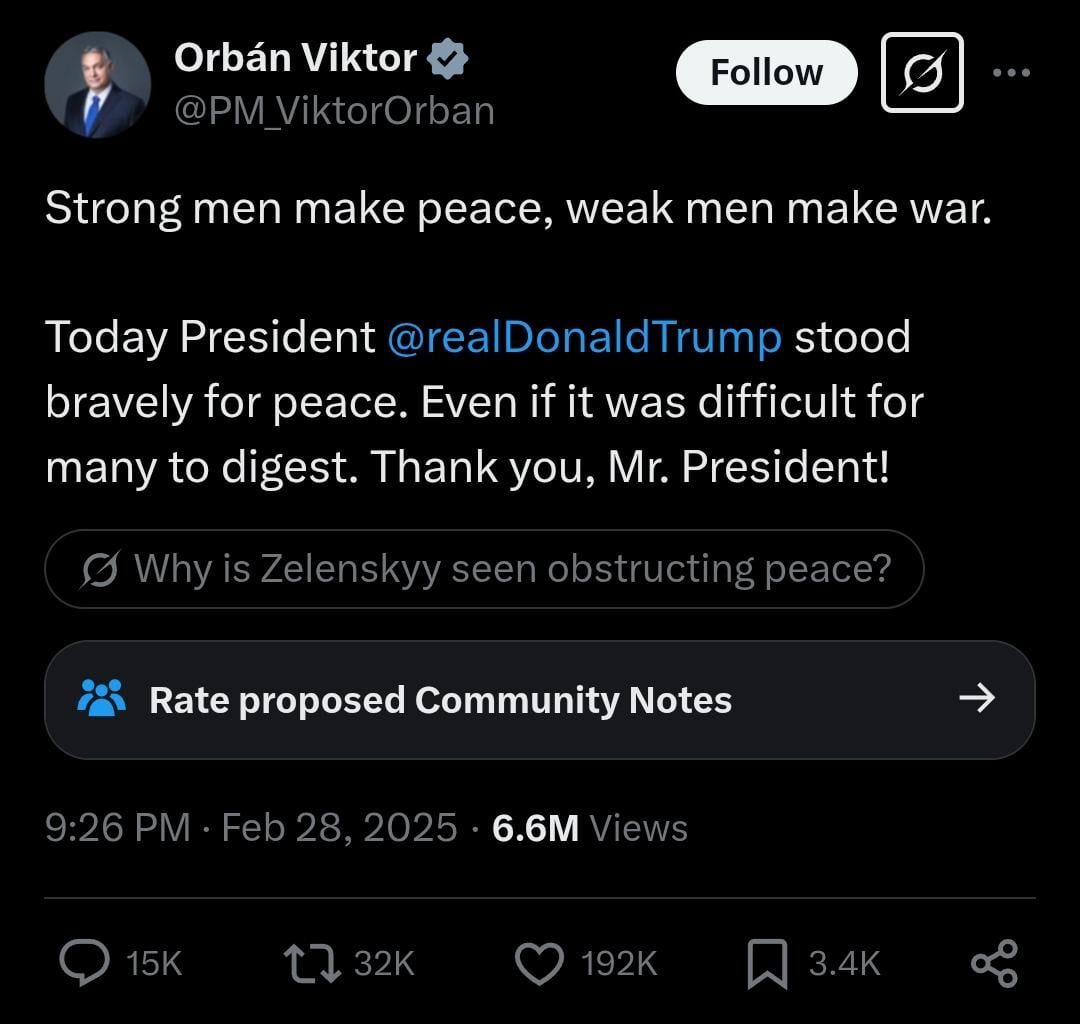Image resolution: width=1080 pixels, height=1024 pixels.
Task: Bookmark the post
Action: coord(767,963)
